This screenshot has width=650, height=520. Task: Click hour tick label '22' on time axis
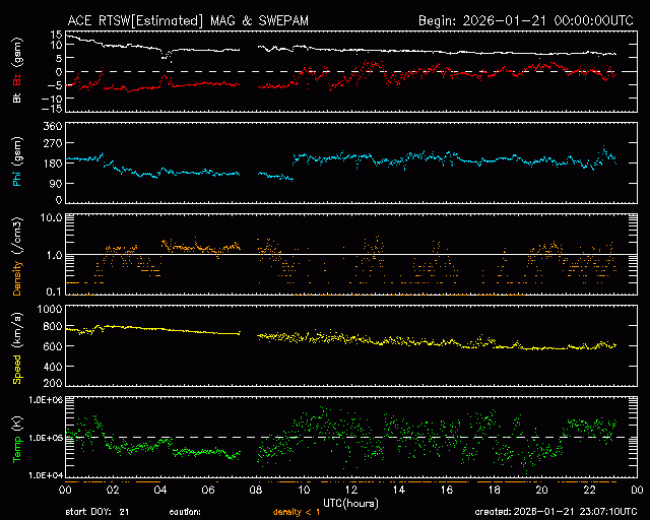(x=589, y=490)
